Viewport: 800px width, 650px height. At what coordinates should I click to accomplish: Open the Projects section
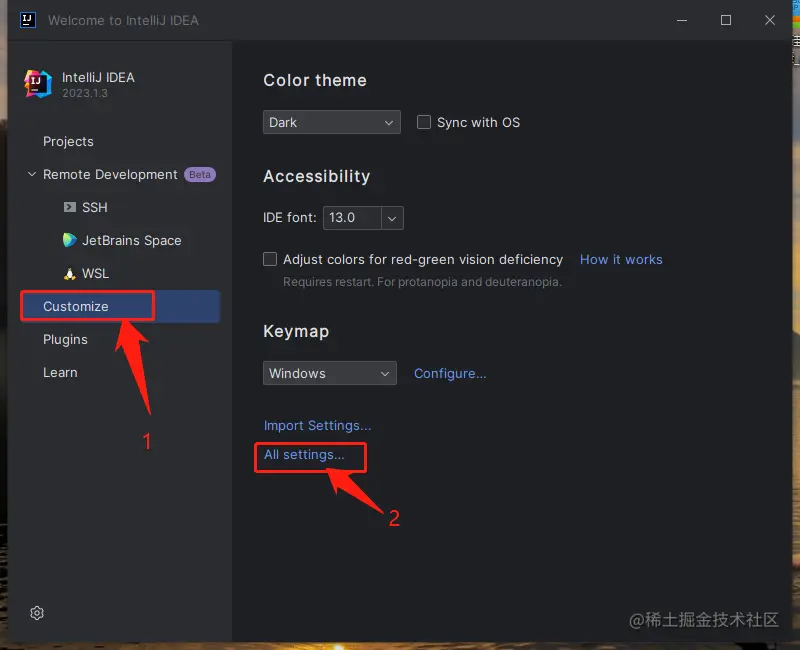tap(68, 141)
